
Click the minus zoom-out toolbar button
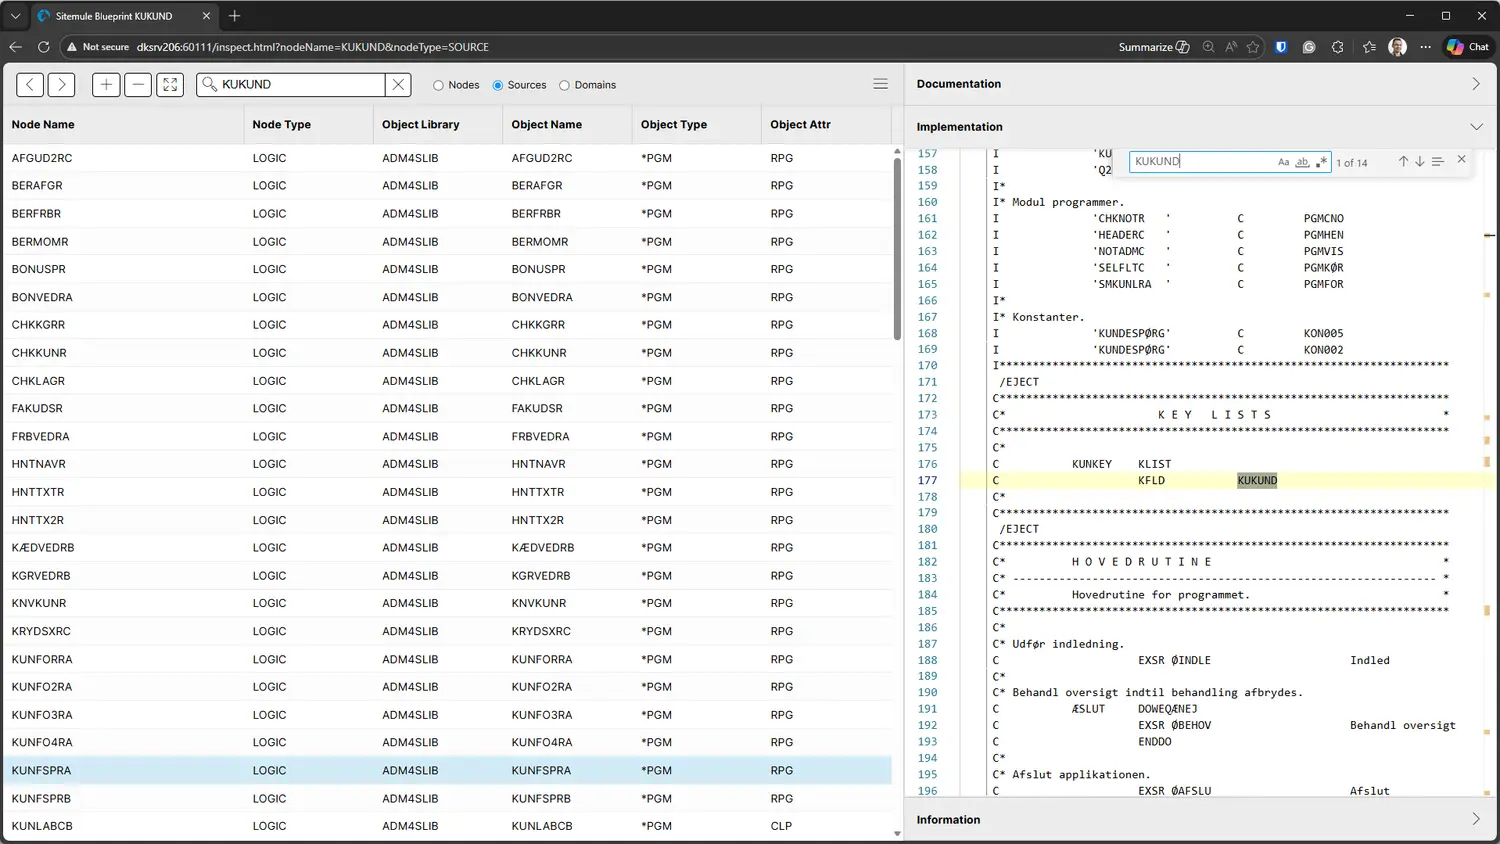tap(138, 85)
